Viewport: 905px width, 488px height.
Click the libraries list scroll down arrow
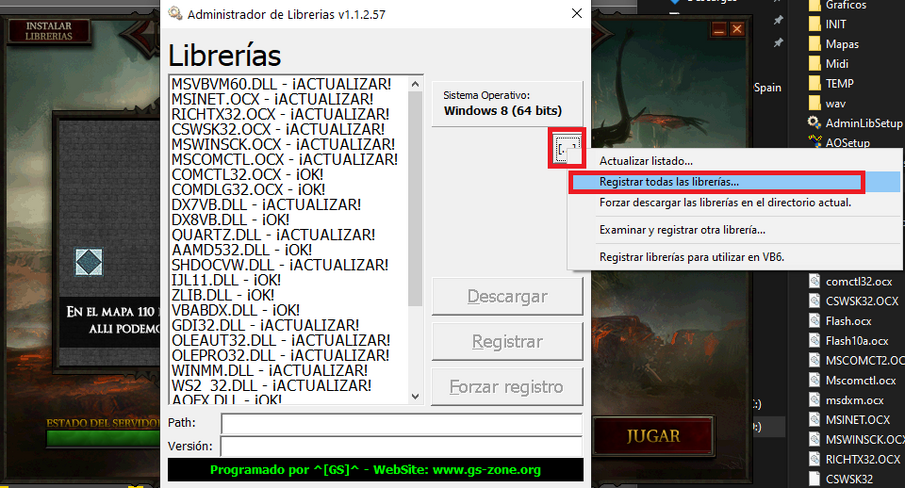pyautogui.click(x=415, y=396)
